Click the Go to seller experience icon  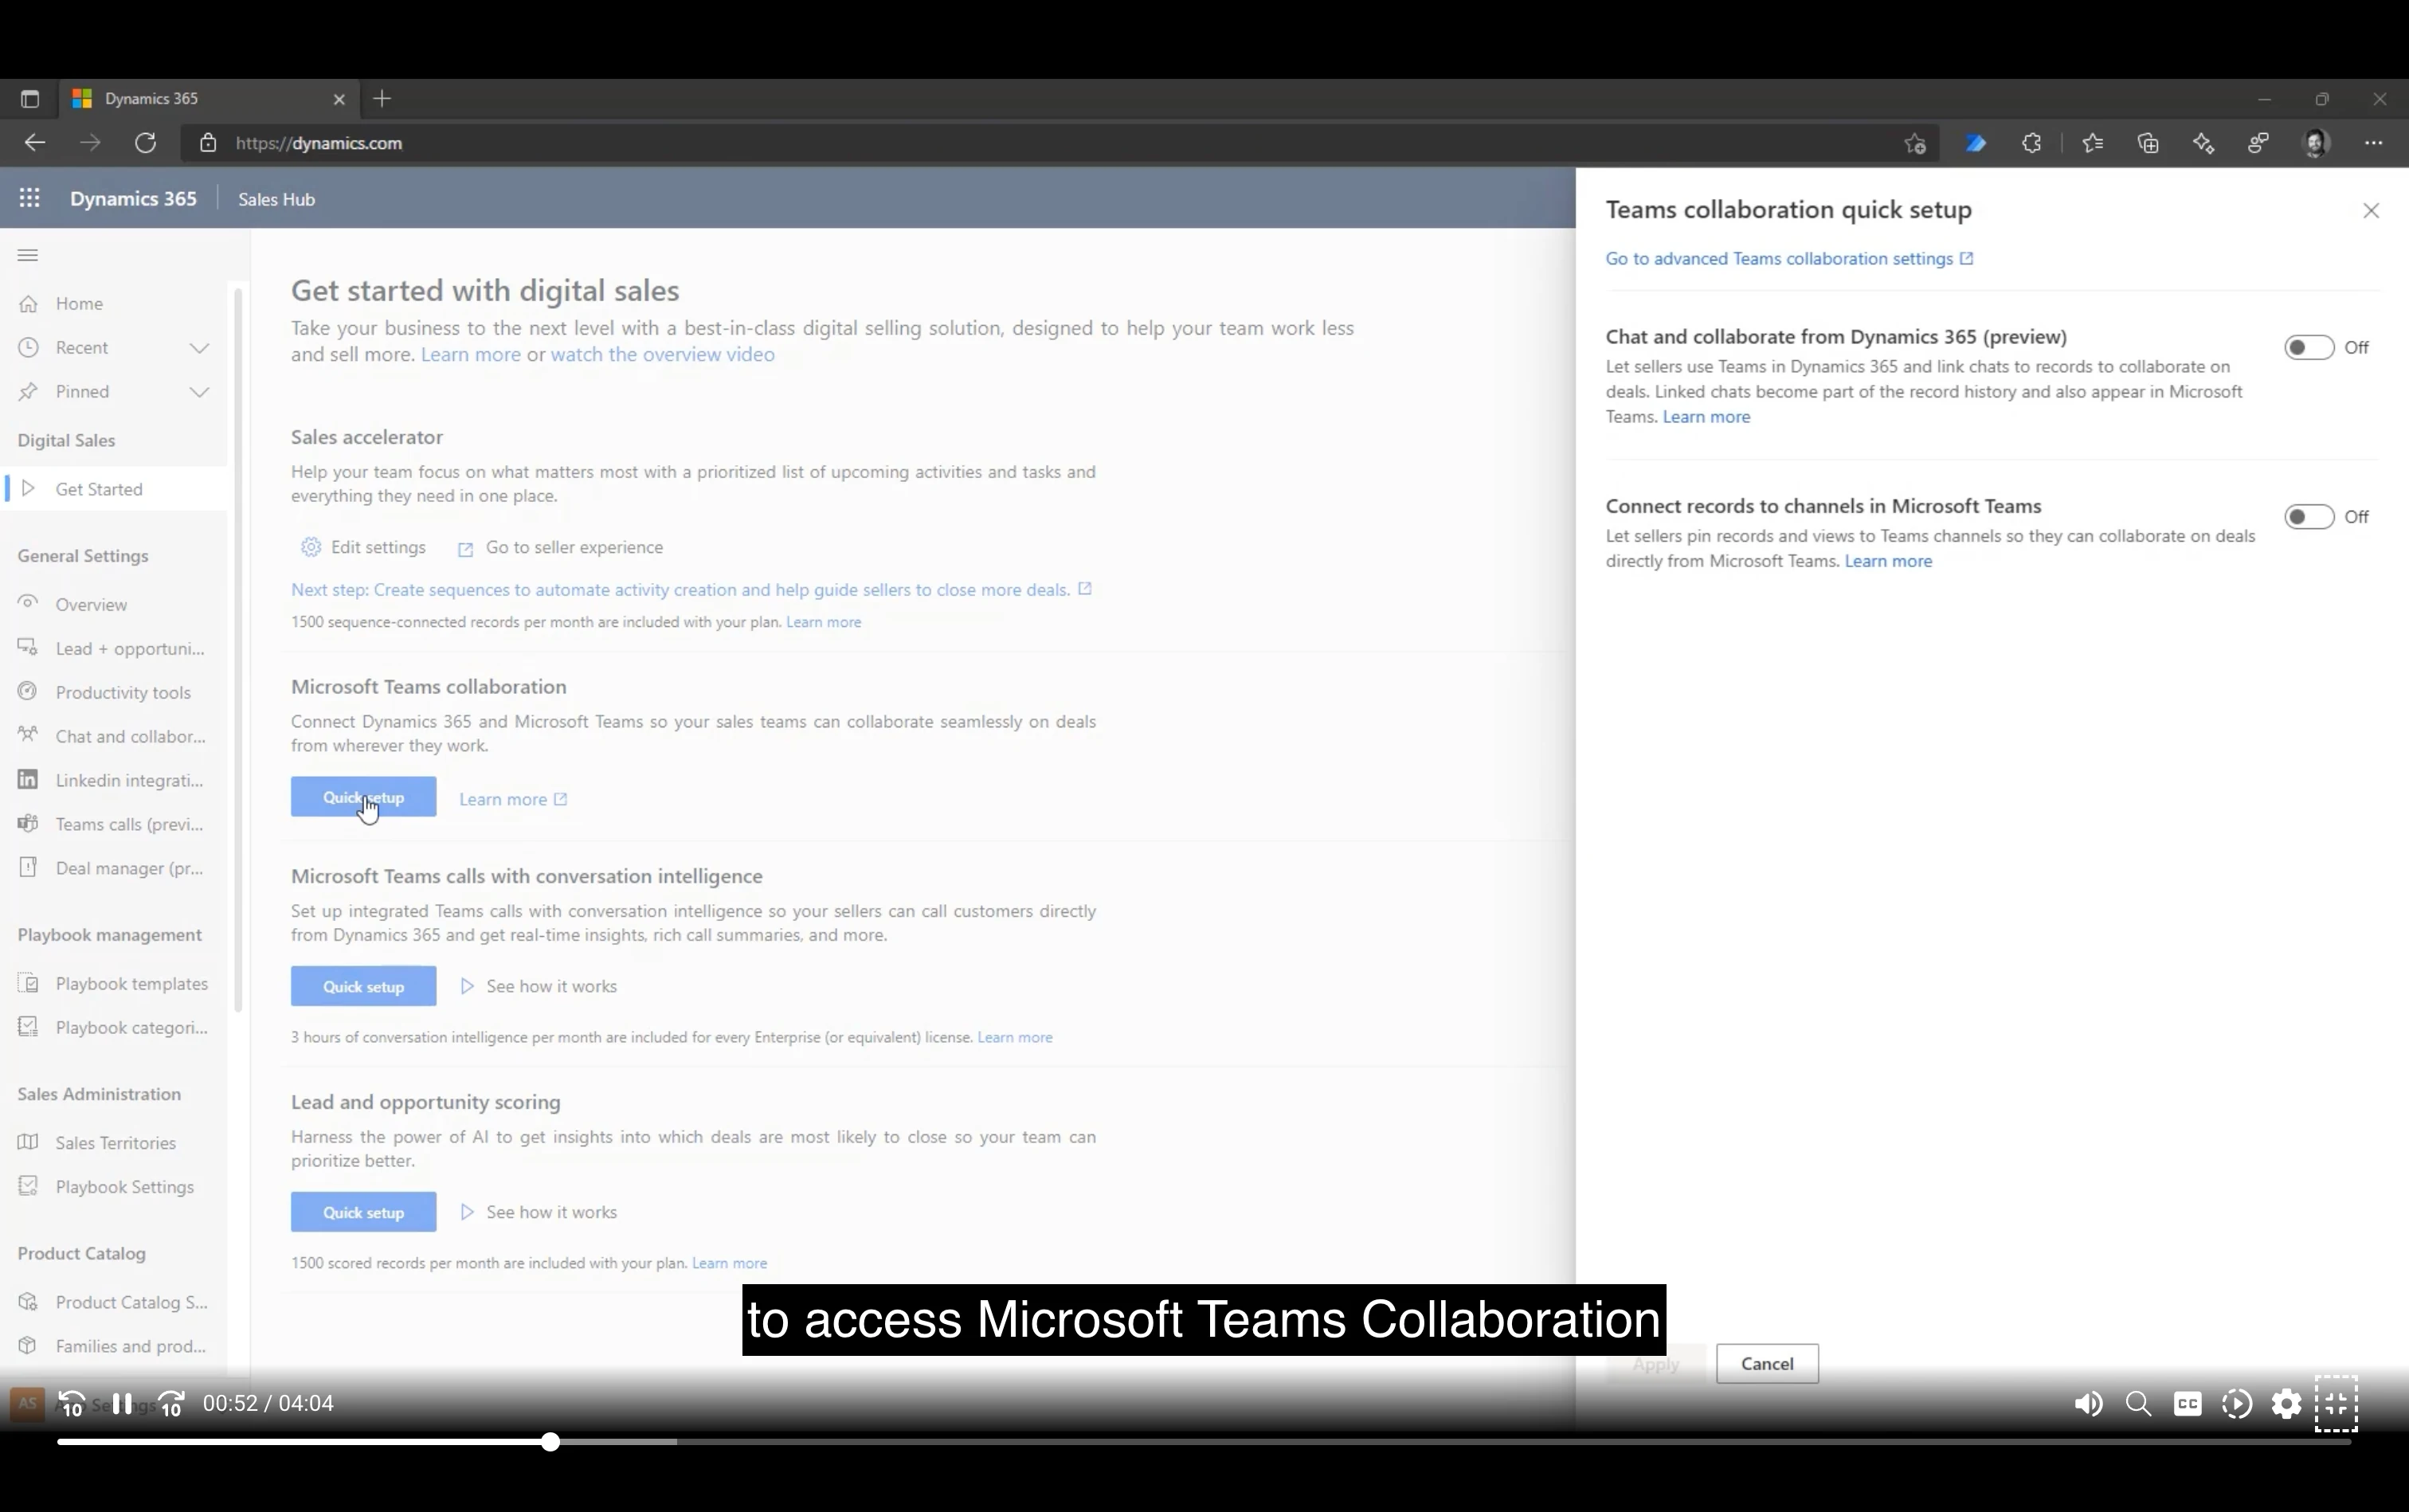pyautogui.click(x=465, y=549)
